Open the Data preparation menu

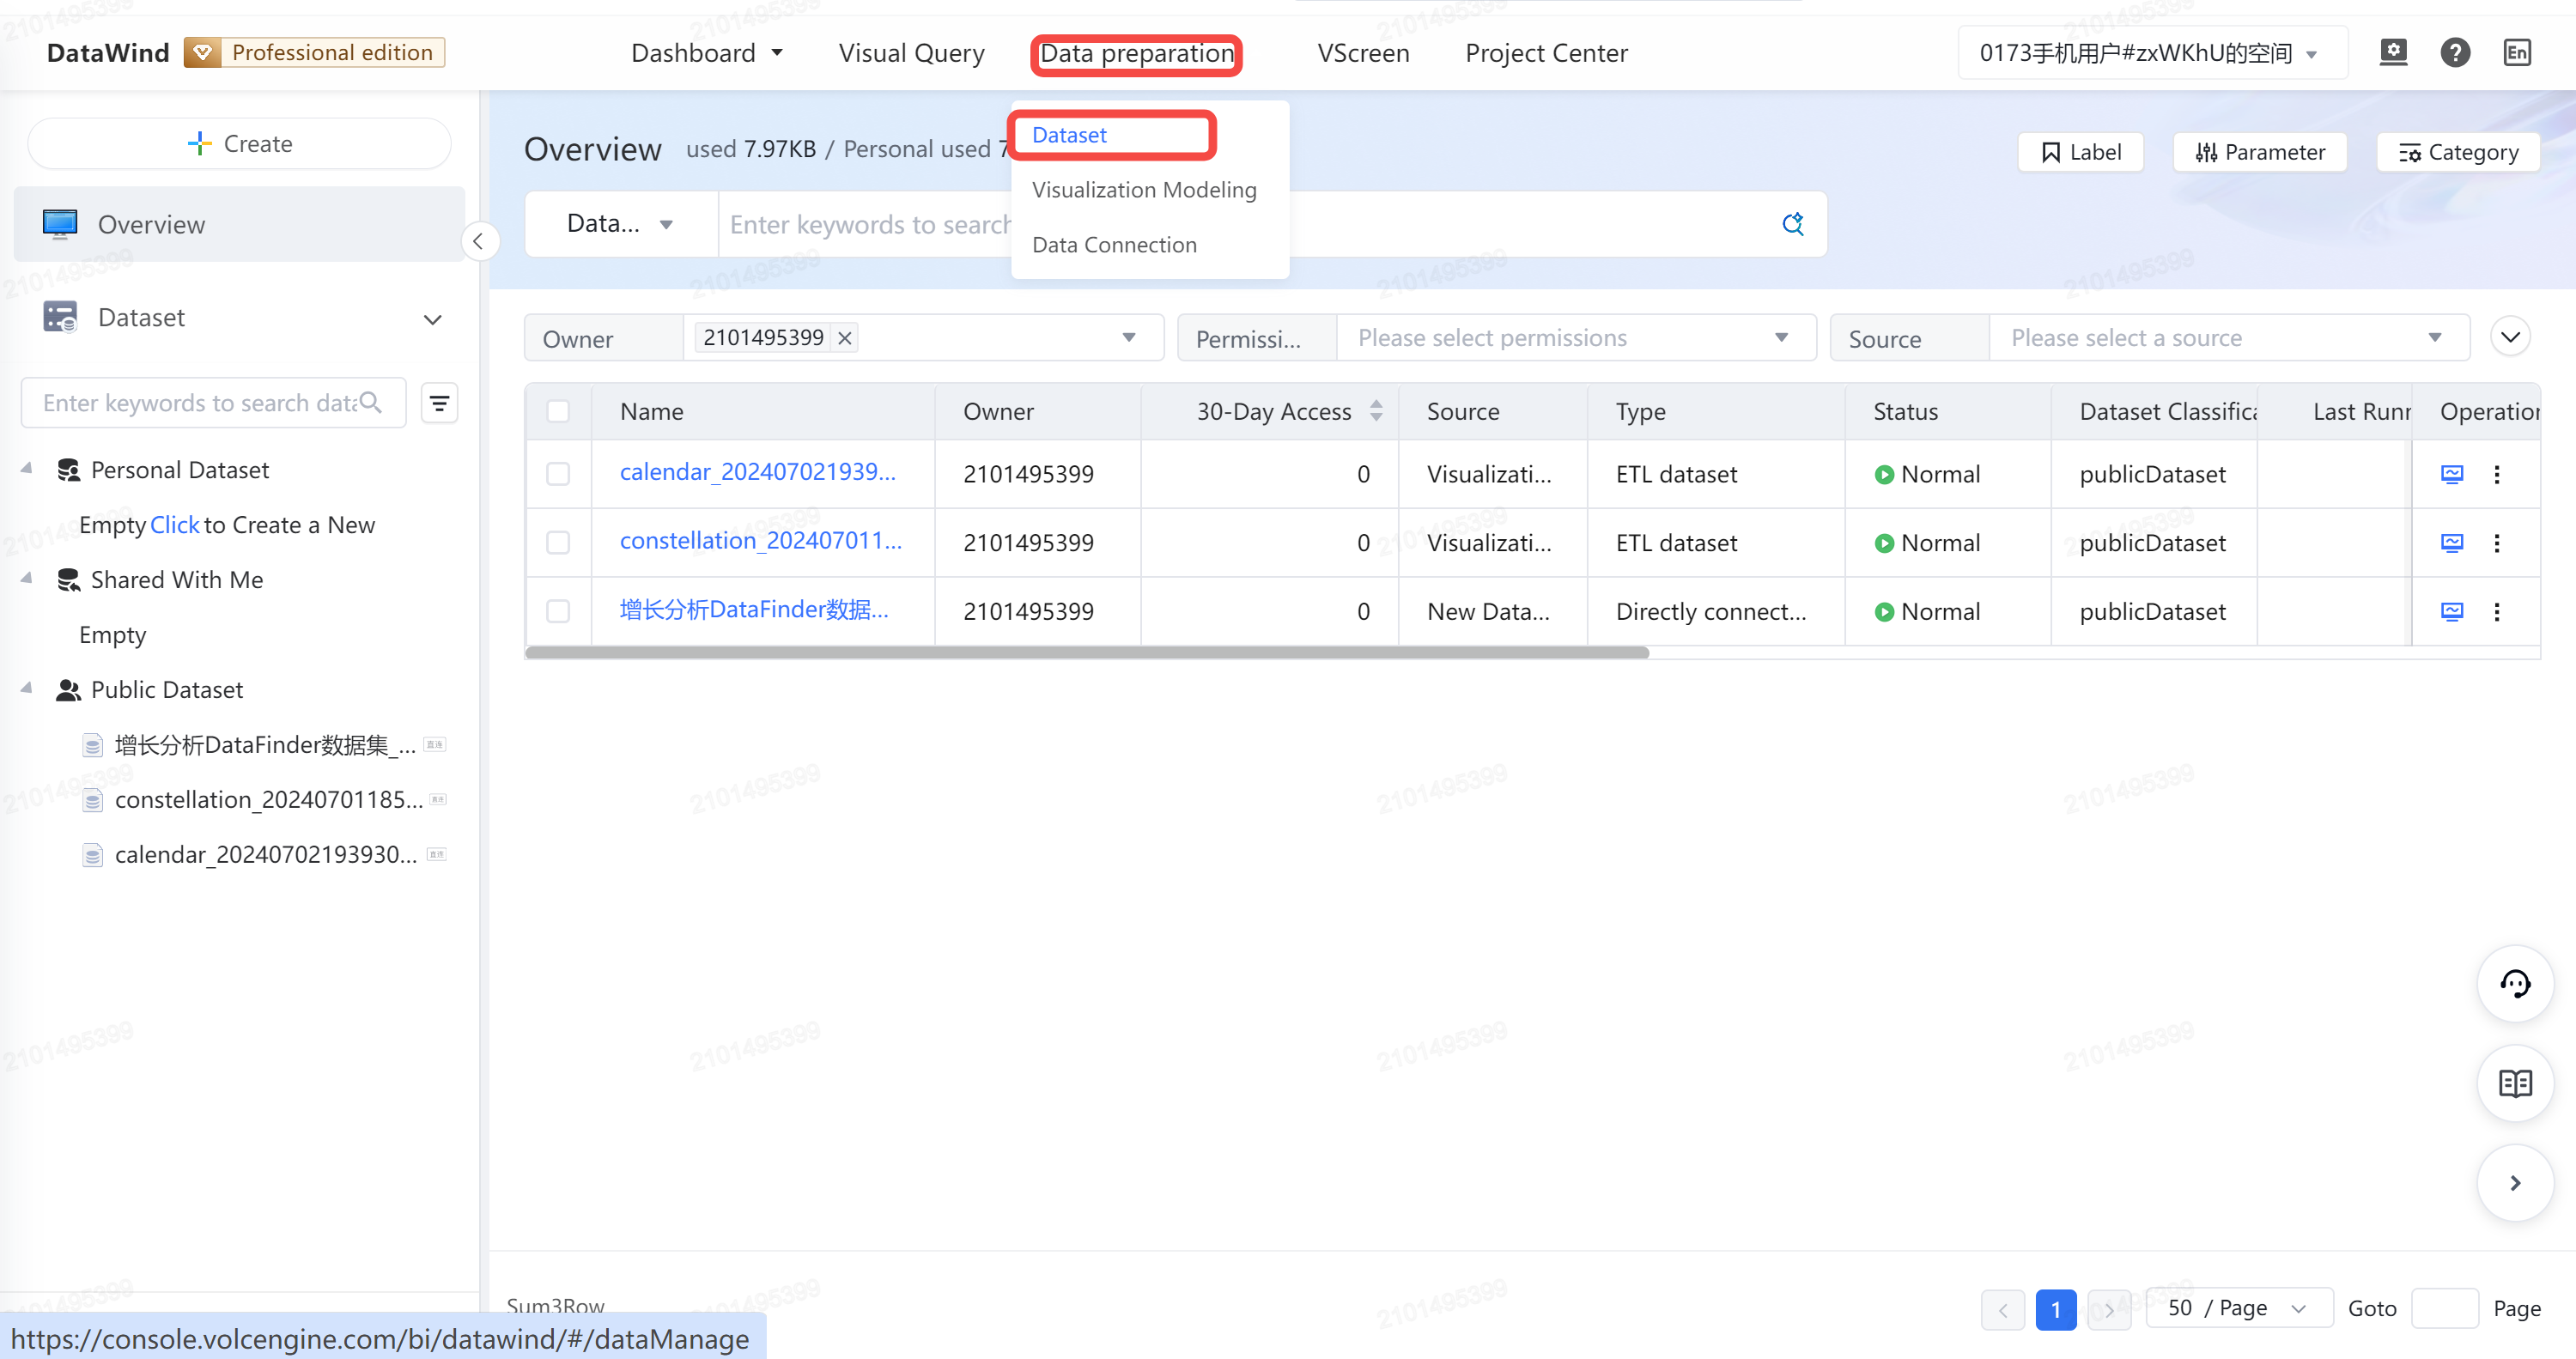(x=1137, y=52)
